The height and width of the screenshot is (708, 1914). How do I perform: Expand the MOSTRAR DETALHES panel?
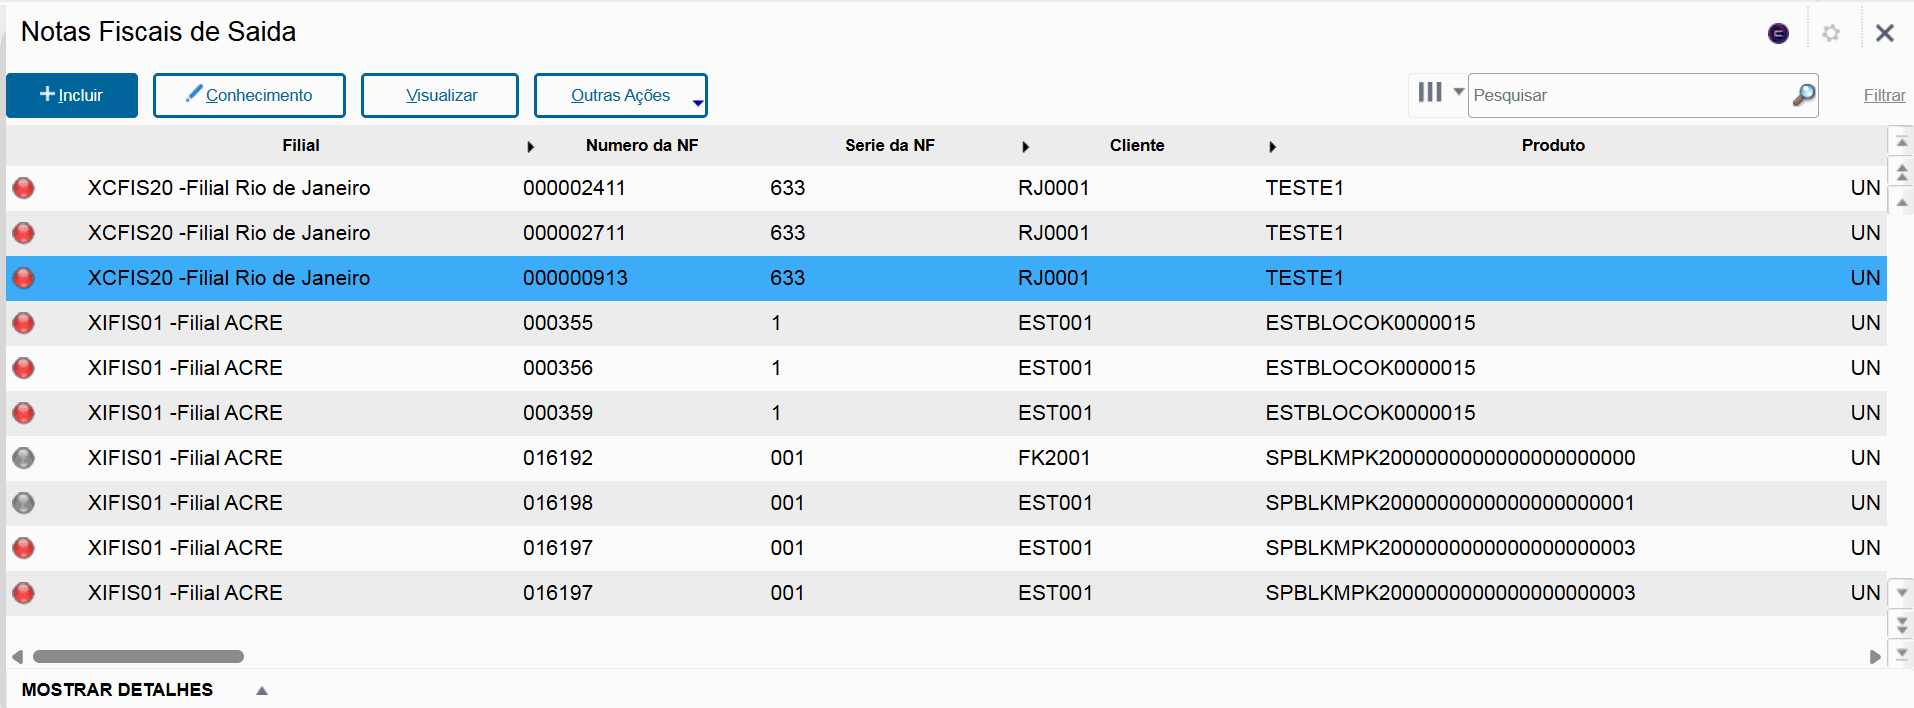pyautogui.click(x=261, y=690)
